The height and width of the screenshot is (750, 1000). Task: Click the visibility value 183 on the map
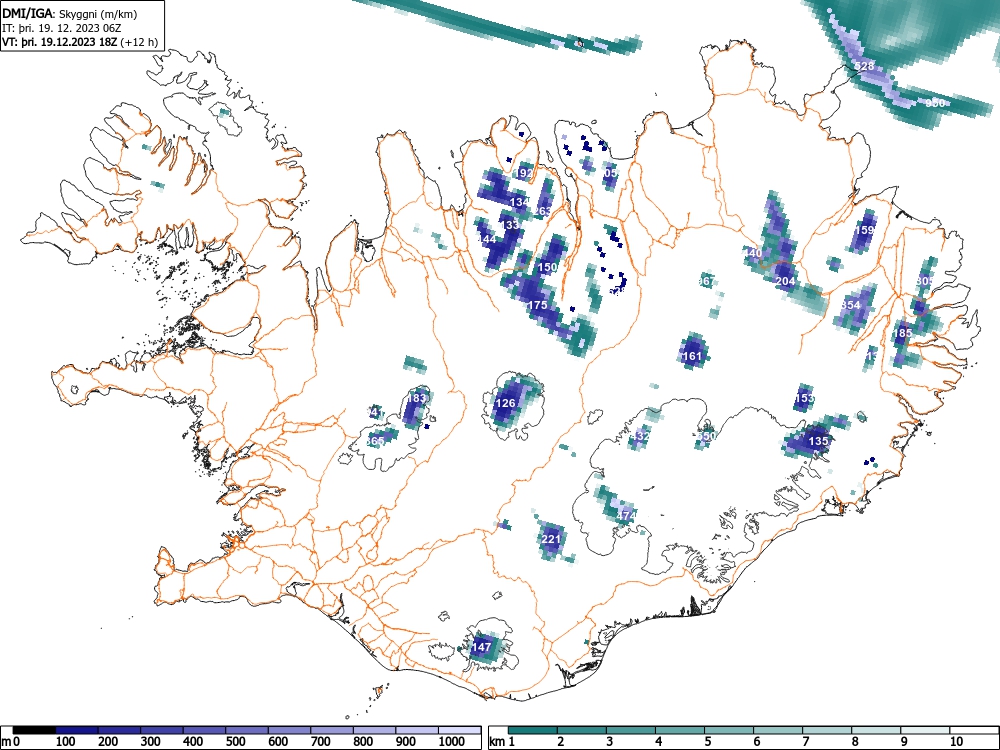coord(416,398)
